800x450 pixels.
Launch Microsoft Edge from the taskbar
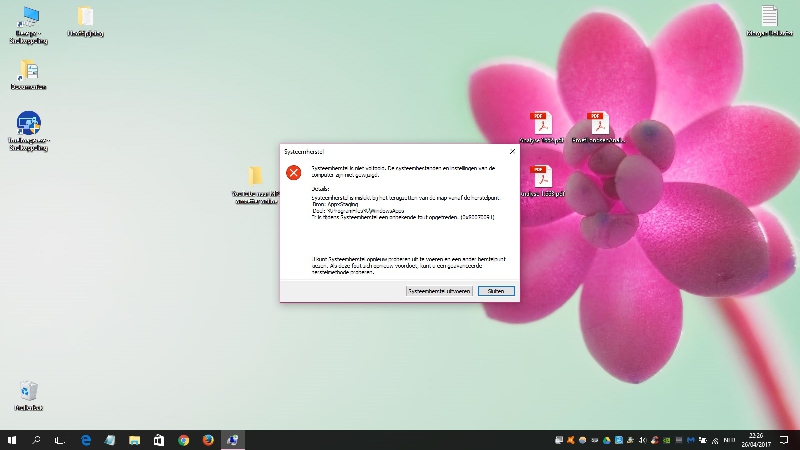86,440
